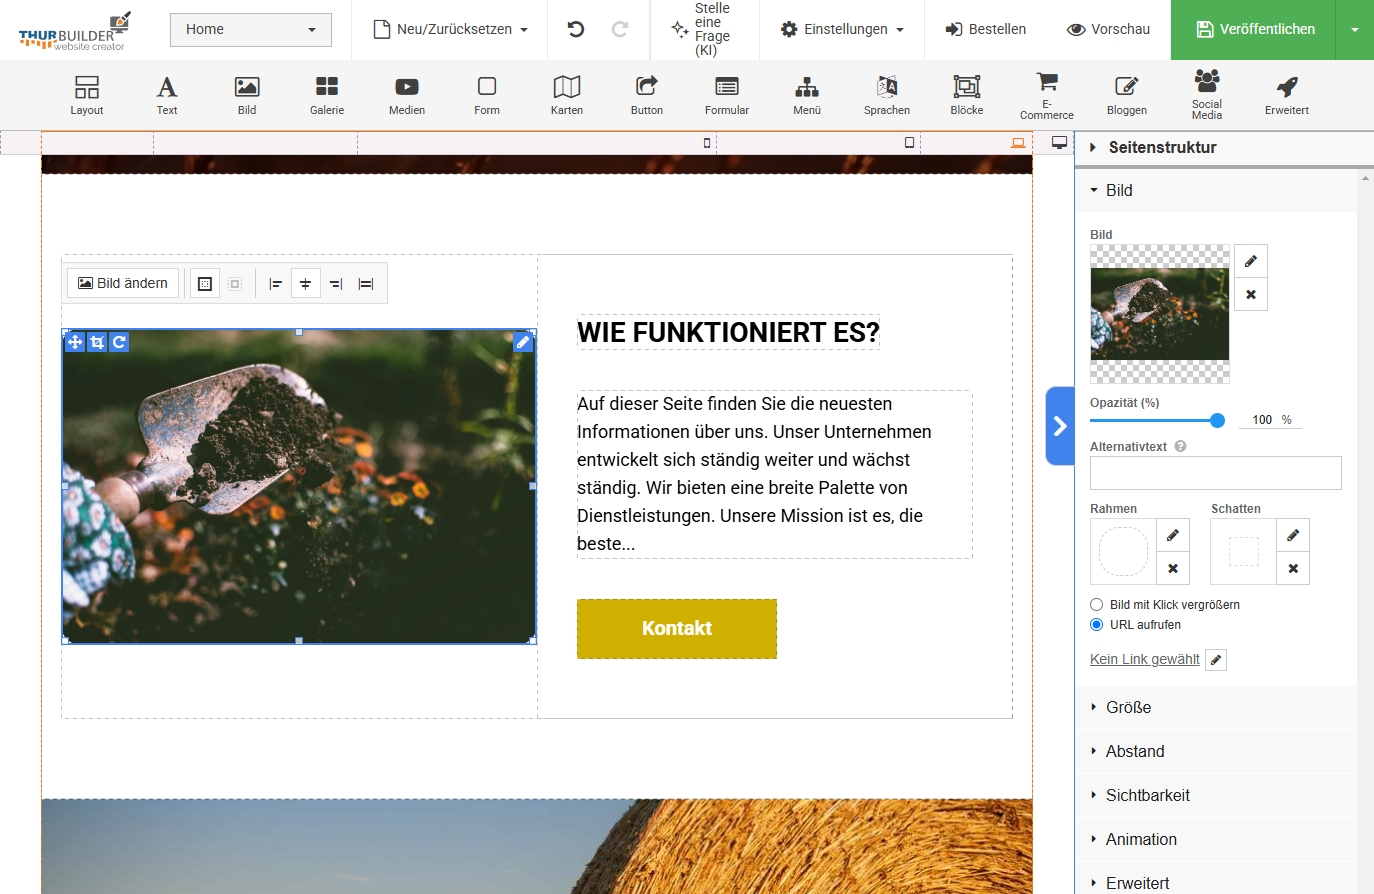The width and height of the screenshot is (1374, 894).
Task: Open the Neu/Zurücksetzen menu
Action: click(450, 30)
